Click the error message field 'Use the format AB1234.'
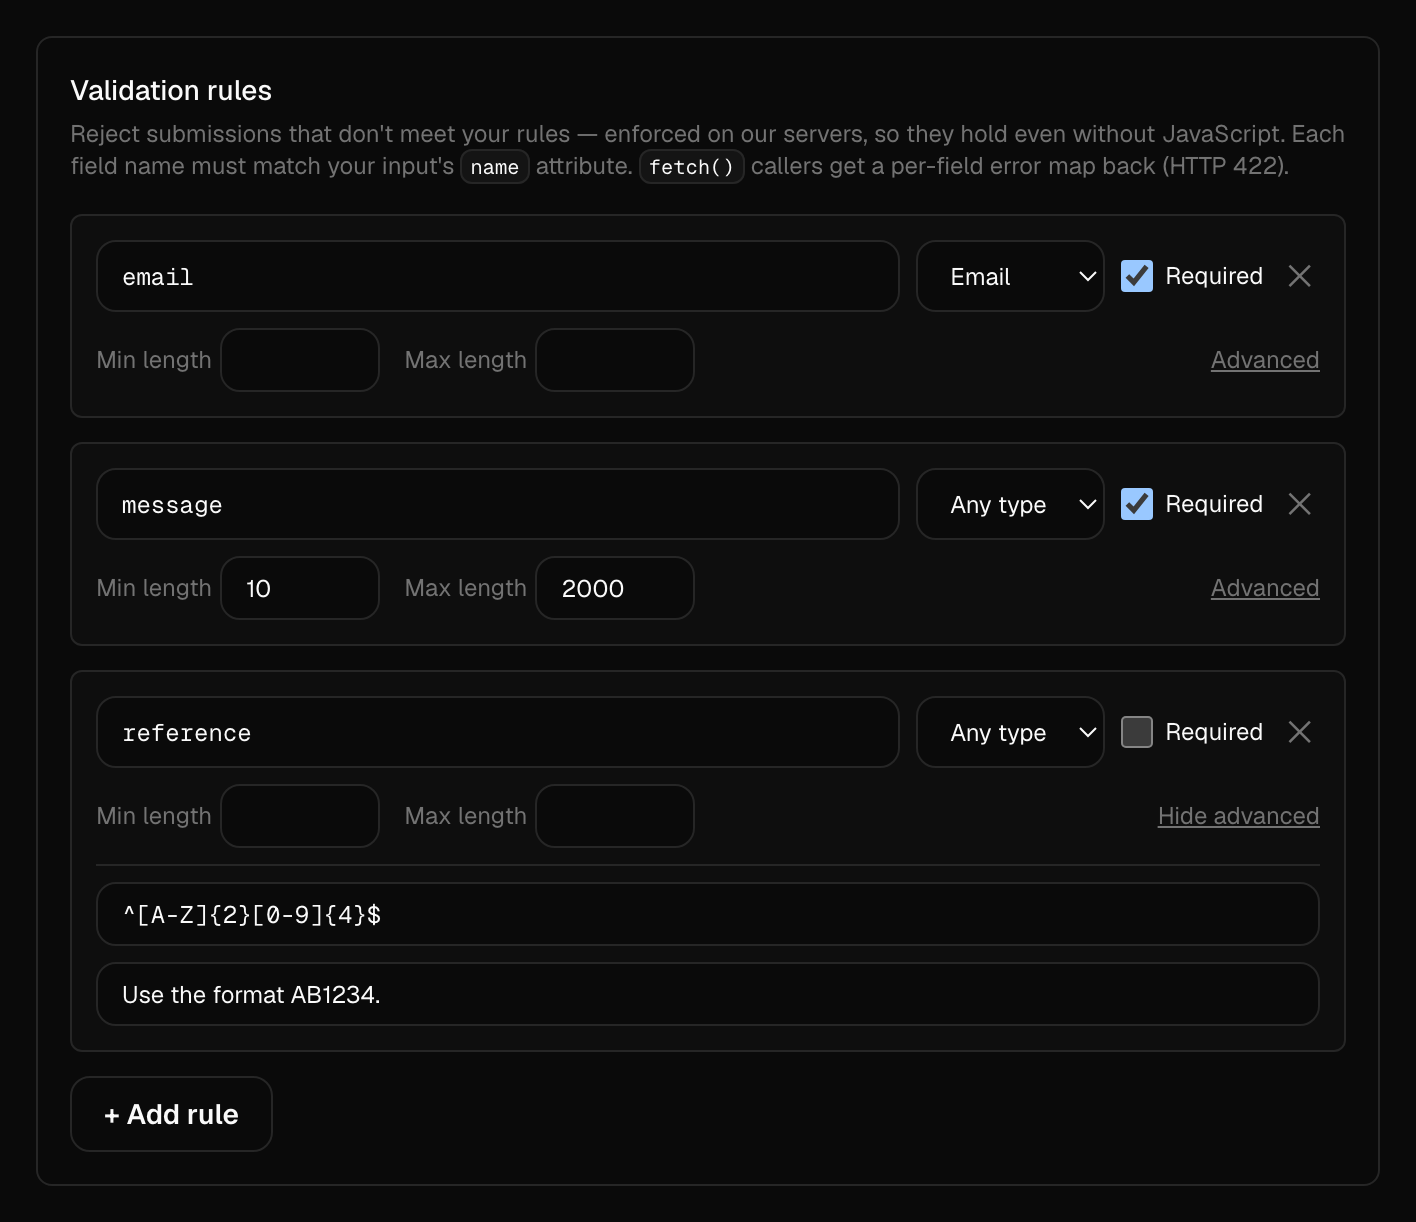This screenshot has width=1416, height=1222. tap(708, 994)
